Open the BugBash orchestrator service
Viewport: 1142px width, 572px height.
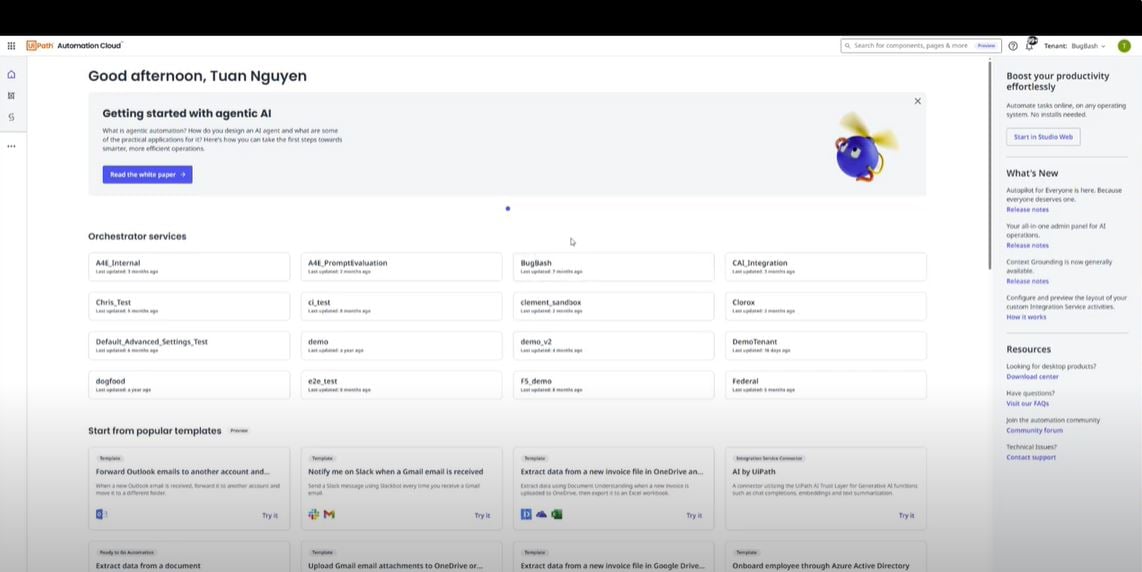coord(613,267)
